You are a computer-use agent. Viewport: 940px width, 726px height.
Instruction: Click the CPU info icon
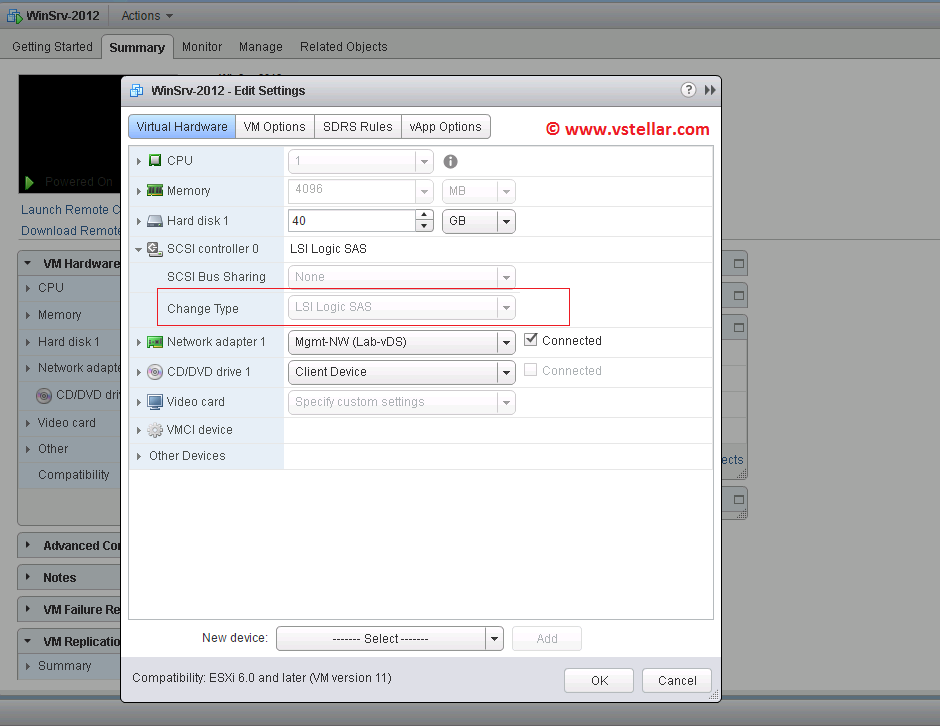point(451,161)
